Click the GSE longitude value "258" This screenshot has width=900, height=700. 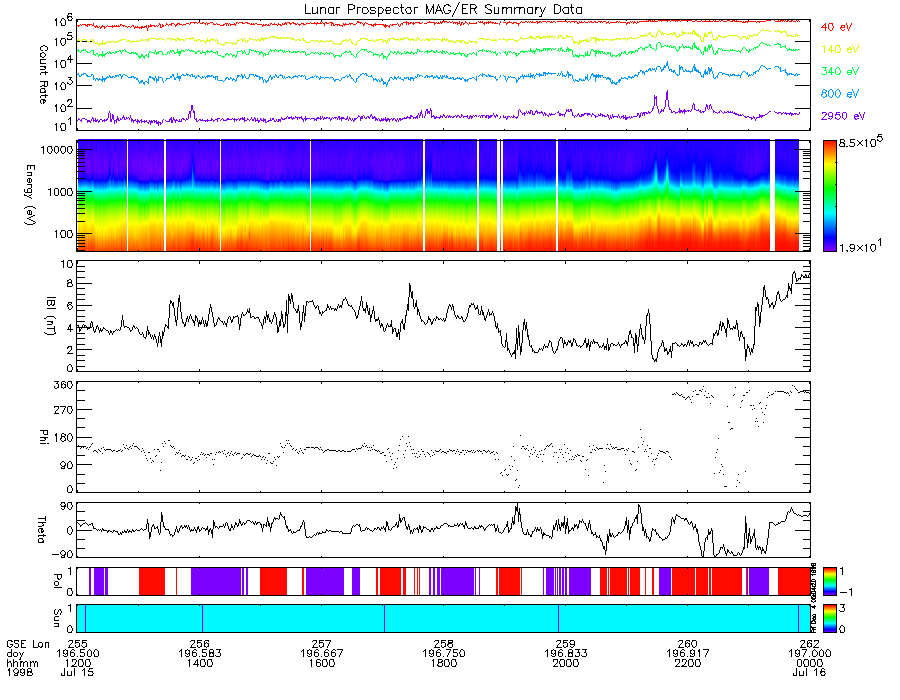444,644
